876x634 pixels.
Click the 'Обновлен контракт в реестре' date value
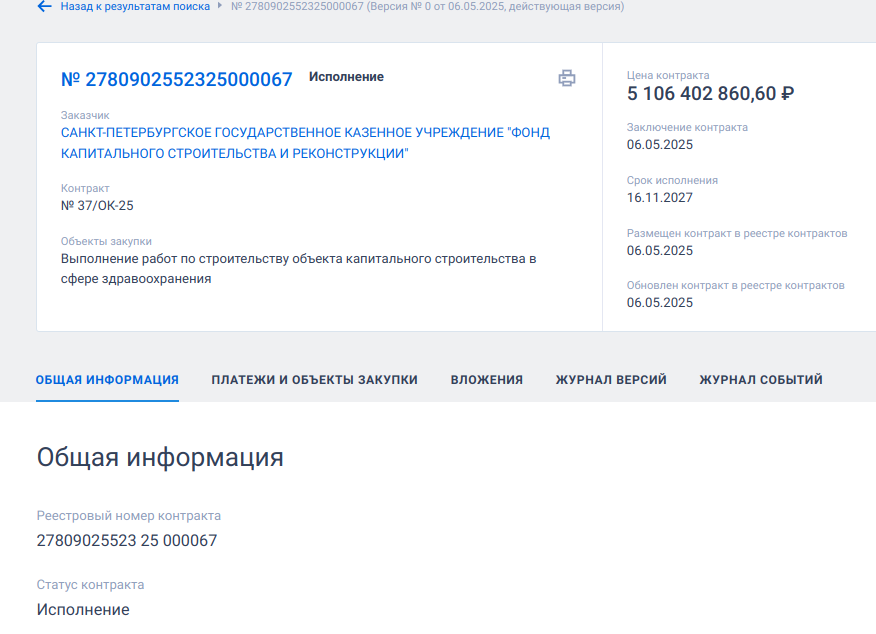(x=659, y=303)
